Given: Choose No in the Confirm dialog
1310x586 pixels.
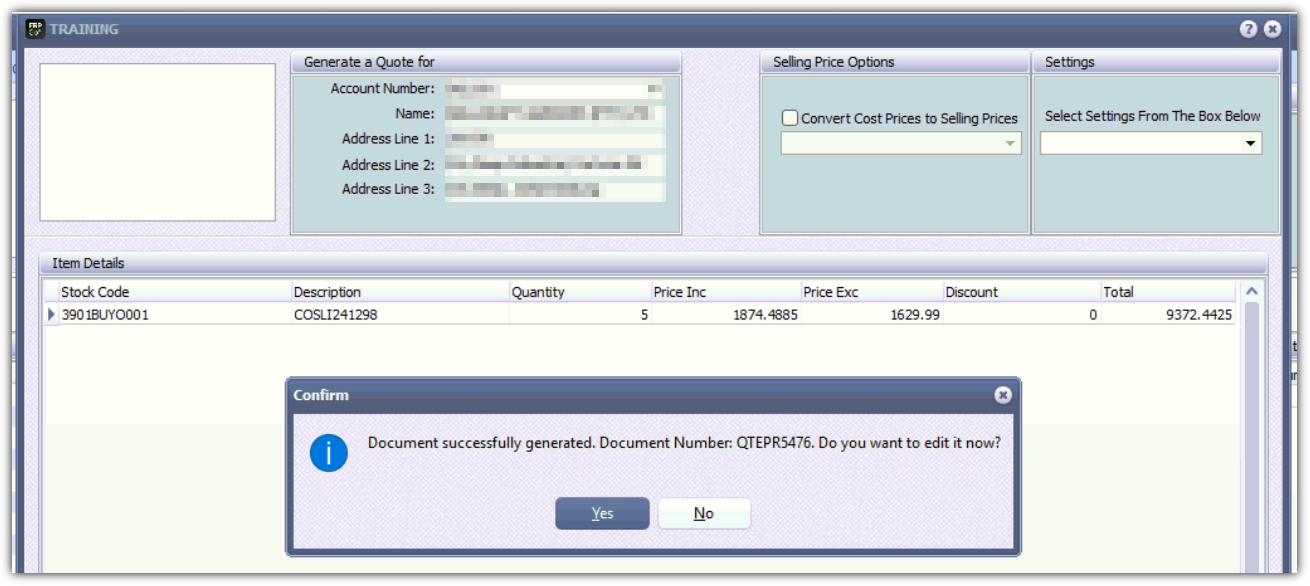Looking at the screenshot, I should click(703, 513).
